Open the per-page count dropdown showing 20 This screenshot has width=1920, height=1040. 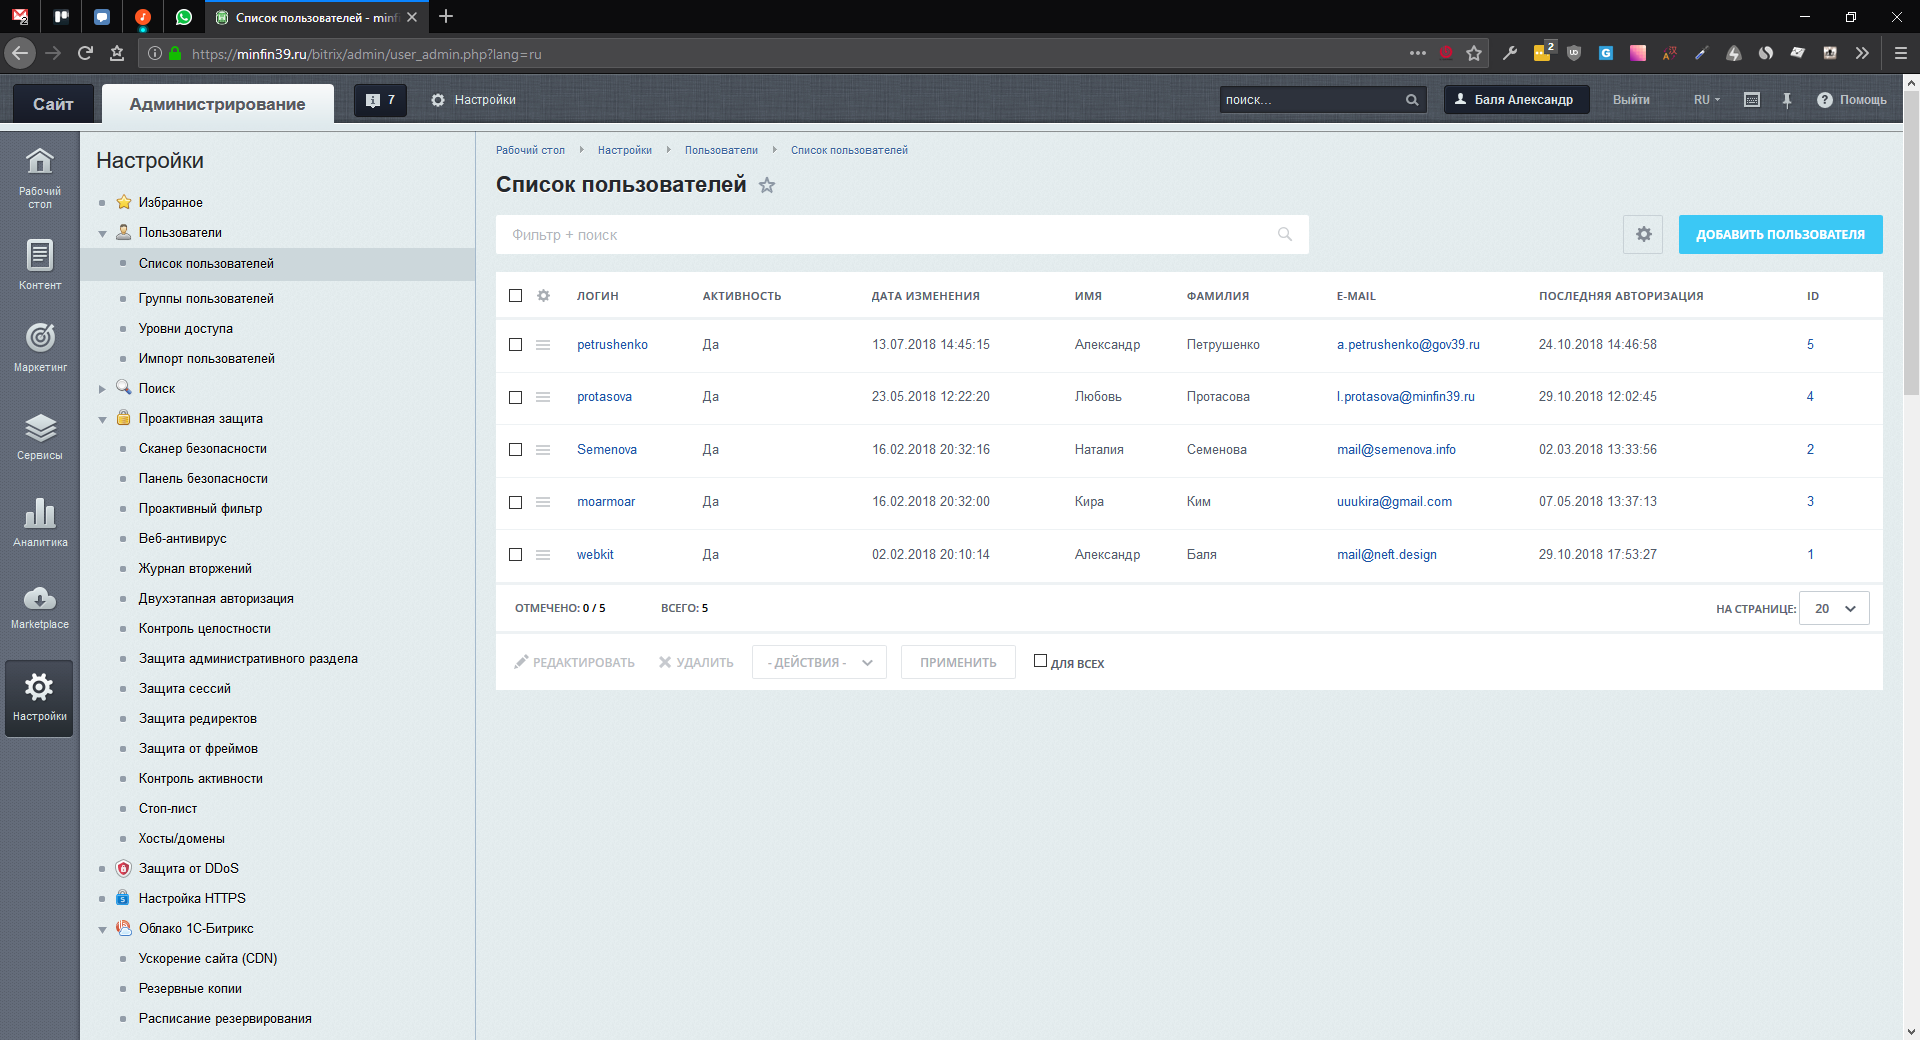point(1834,608)
